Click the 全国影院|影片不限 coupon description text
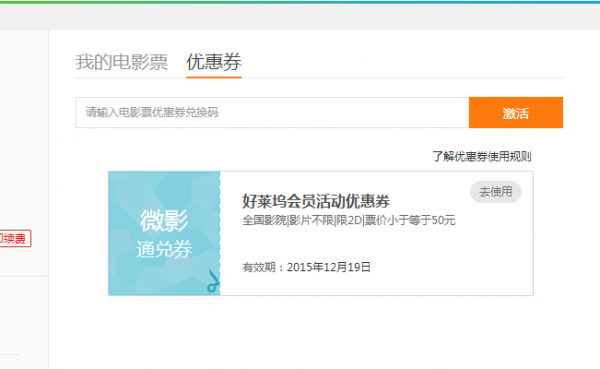 click(288, 220)
